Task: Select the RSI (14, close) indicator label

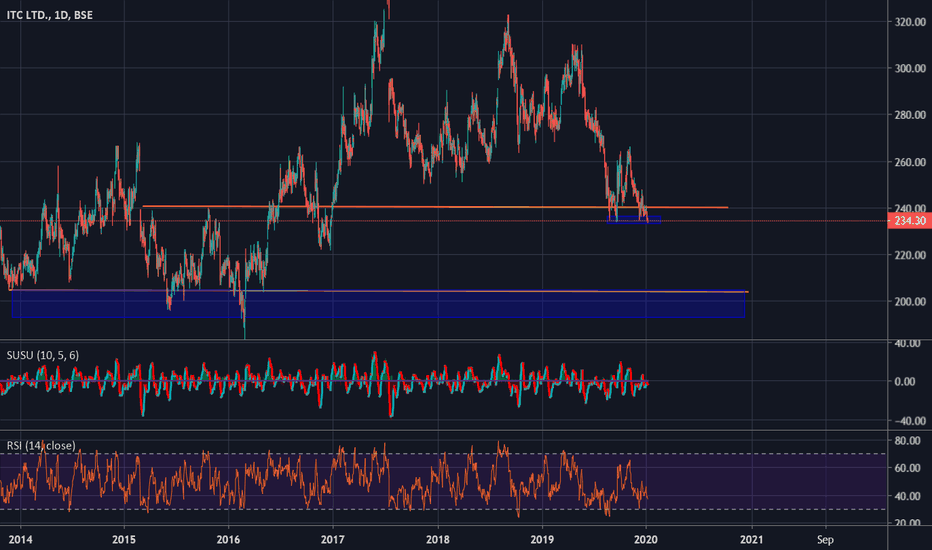Action: click(x=41, y=445)
